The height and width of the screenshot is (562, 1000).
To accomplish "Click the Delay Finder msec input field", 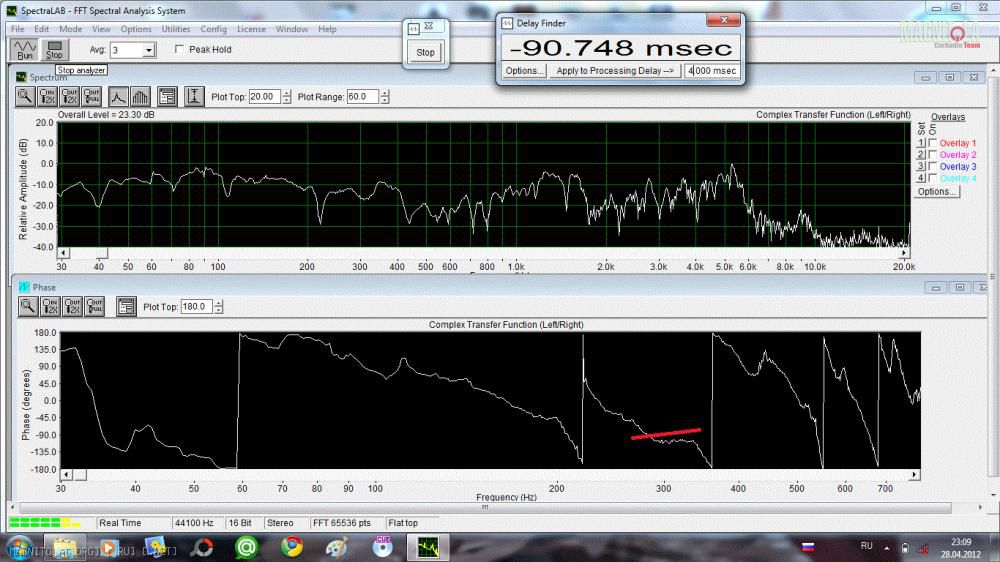I will [712, 71].
